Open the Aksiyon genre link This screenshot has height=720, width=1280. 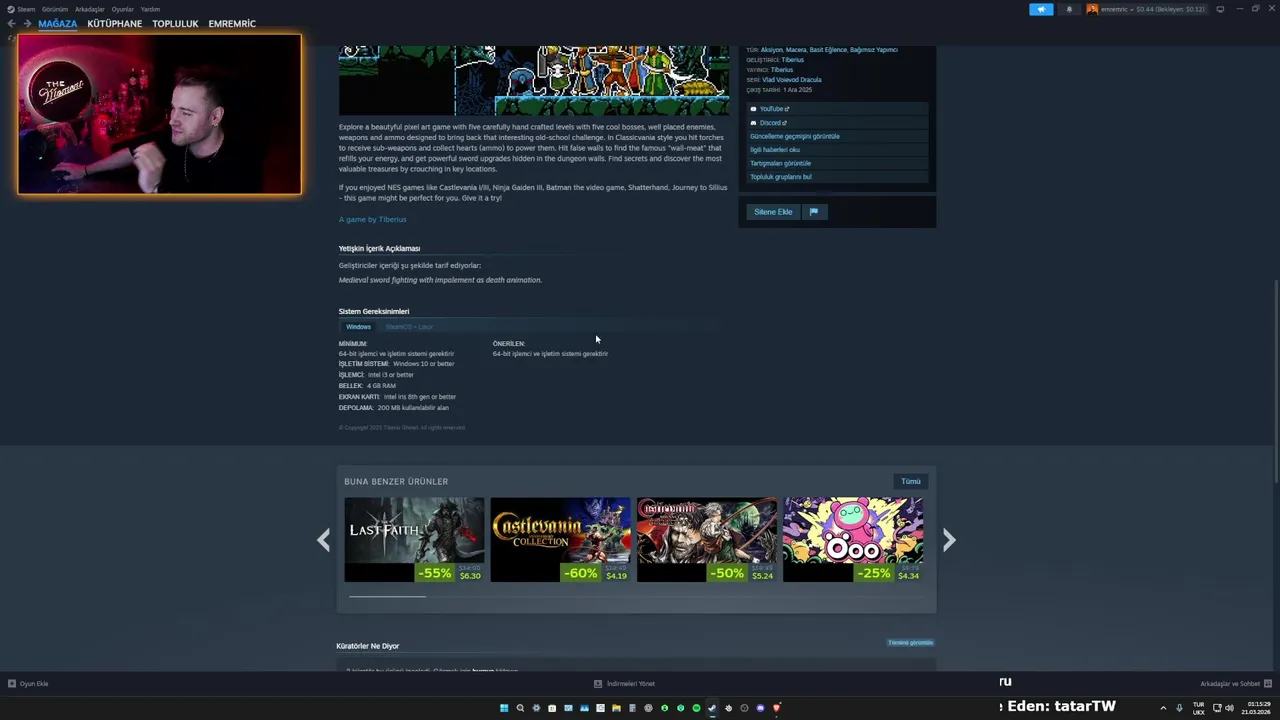[771, 50]
